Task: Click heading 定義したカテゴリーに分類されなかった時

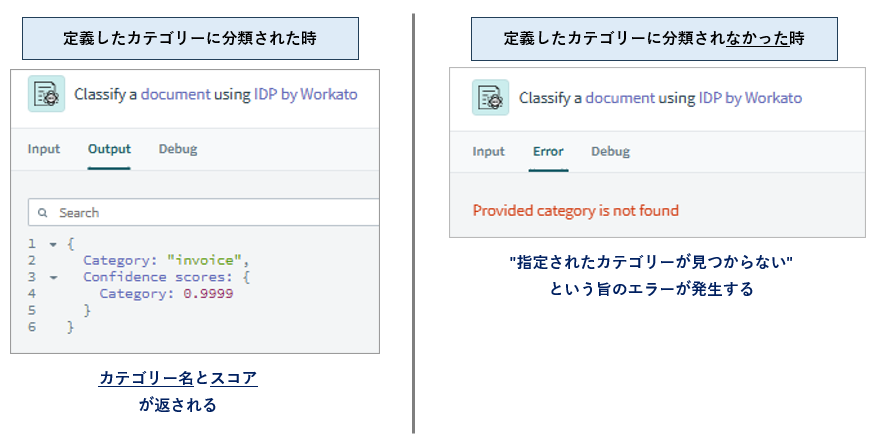Action: point(654,39)
